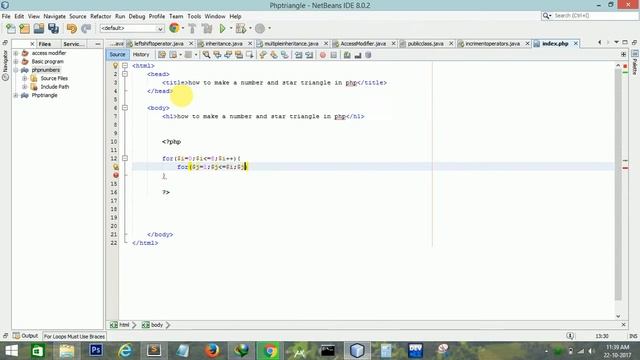The image size is (640, 360).
Task: Open the Refactor menu
Action: tap(100, 16)
